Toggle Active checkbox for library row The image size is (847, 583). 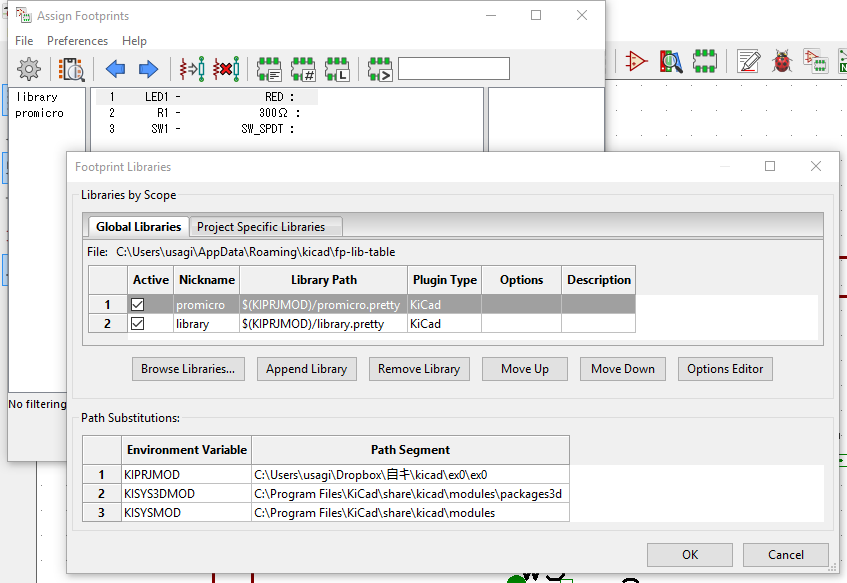tap(137, 324)
